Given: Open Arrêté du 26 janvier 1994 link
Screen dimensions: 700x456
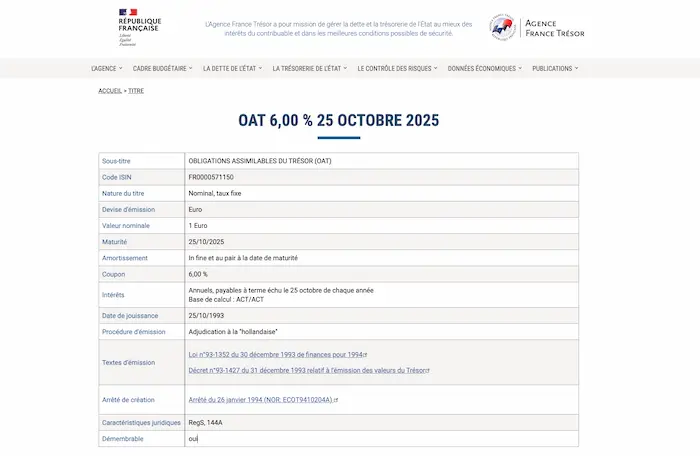Looking at the screenshot, I should pos(260,400).
